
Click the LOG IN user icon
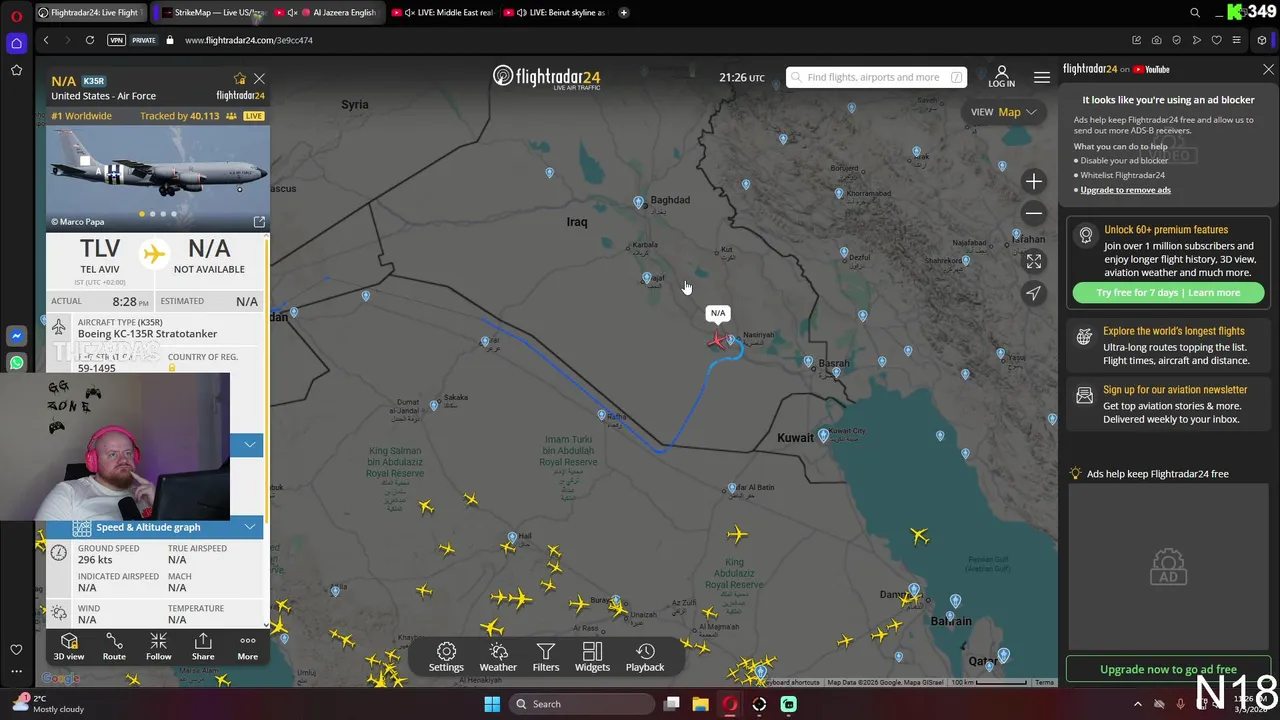[x=1001, y=77]
